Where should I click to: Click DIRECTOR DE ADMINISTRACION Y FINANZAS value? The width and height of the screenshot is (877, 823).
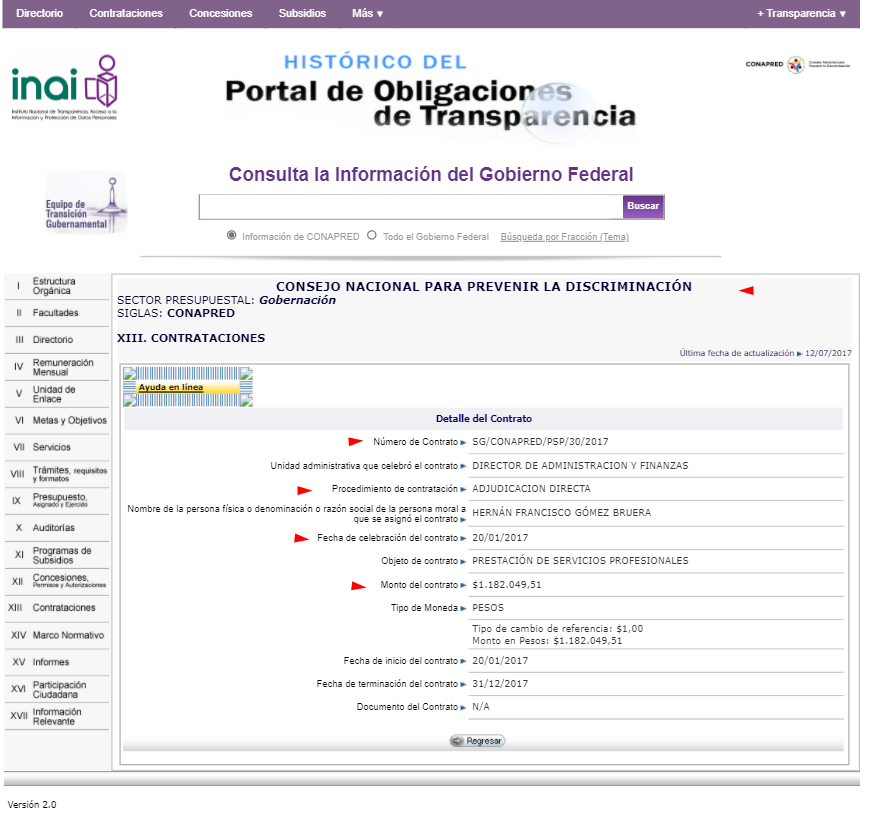(x=580, y=465)
